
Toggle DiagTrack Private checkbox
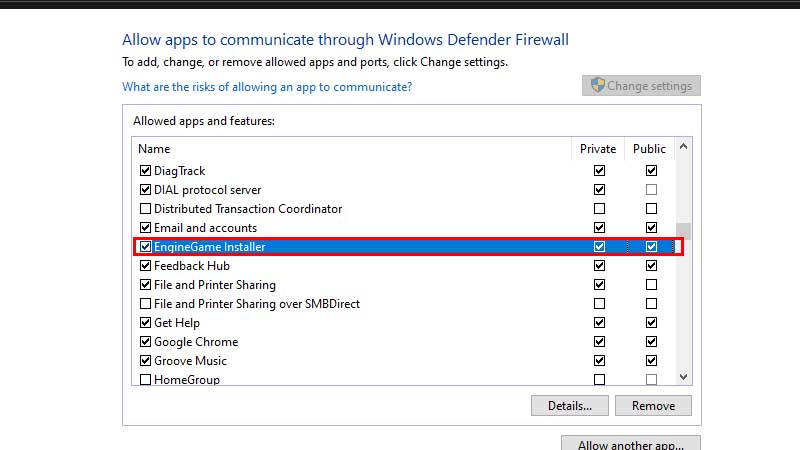(599, 170)
